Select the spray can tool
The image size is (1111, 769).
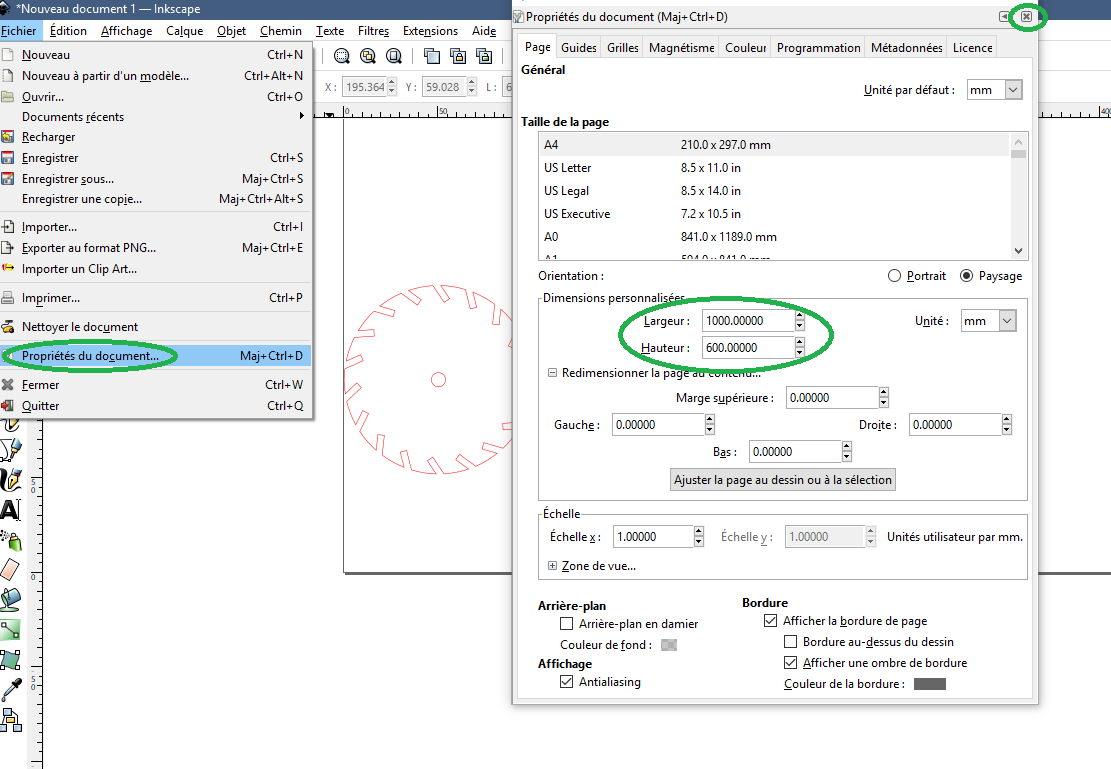click(11, 540)
